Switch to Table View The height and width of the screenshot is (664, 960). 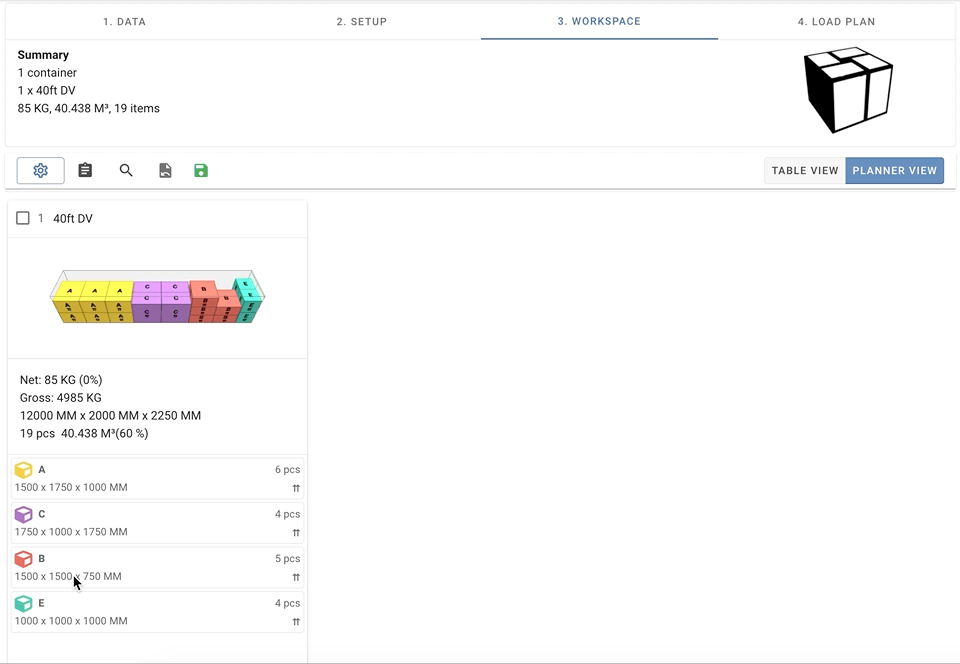click(x=804, y=171)
